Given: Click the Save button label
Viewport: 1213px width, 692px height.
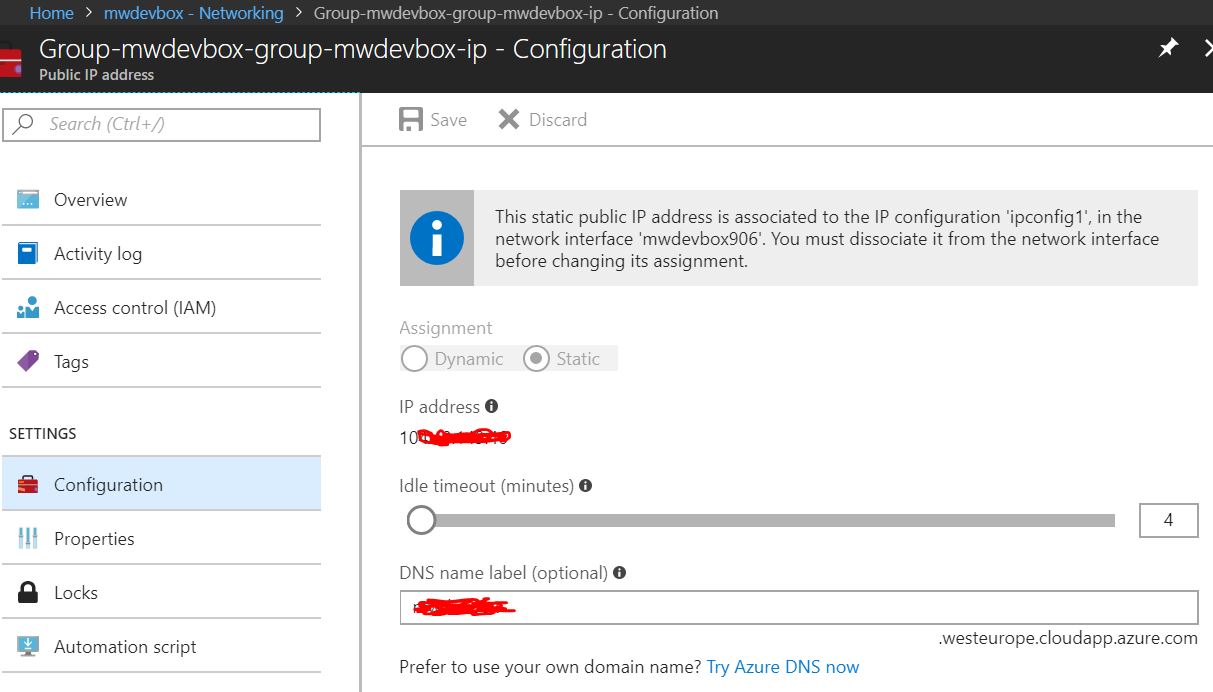Looking at the screenshot, I should click(x=448, y=120).
